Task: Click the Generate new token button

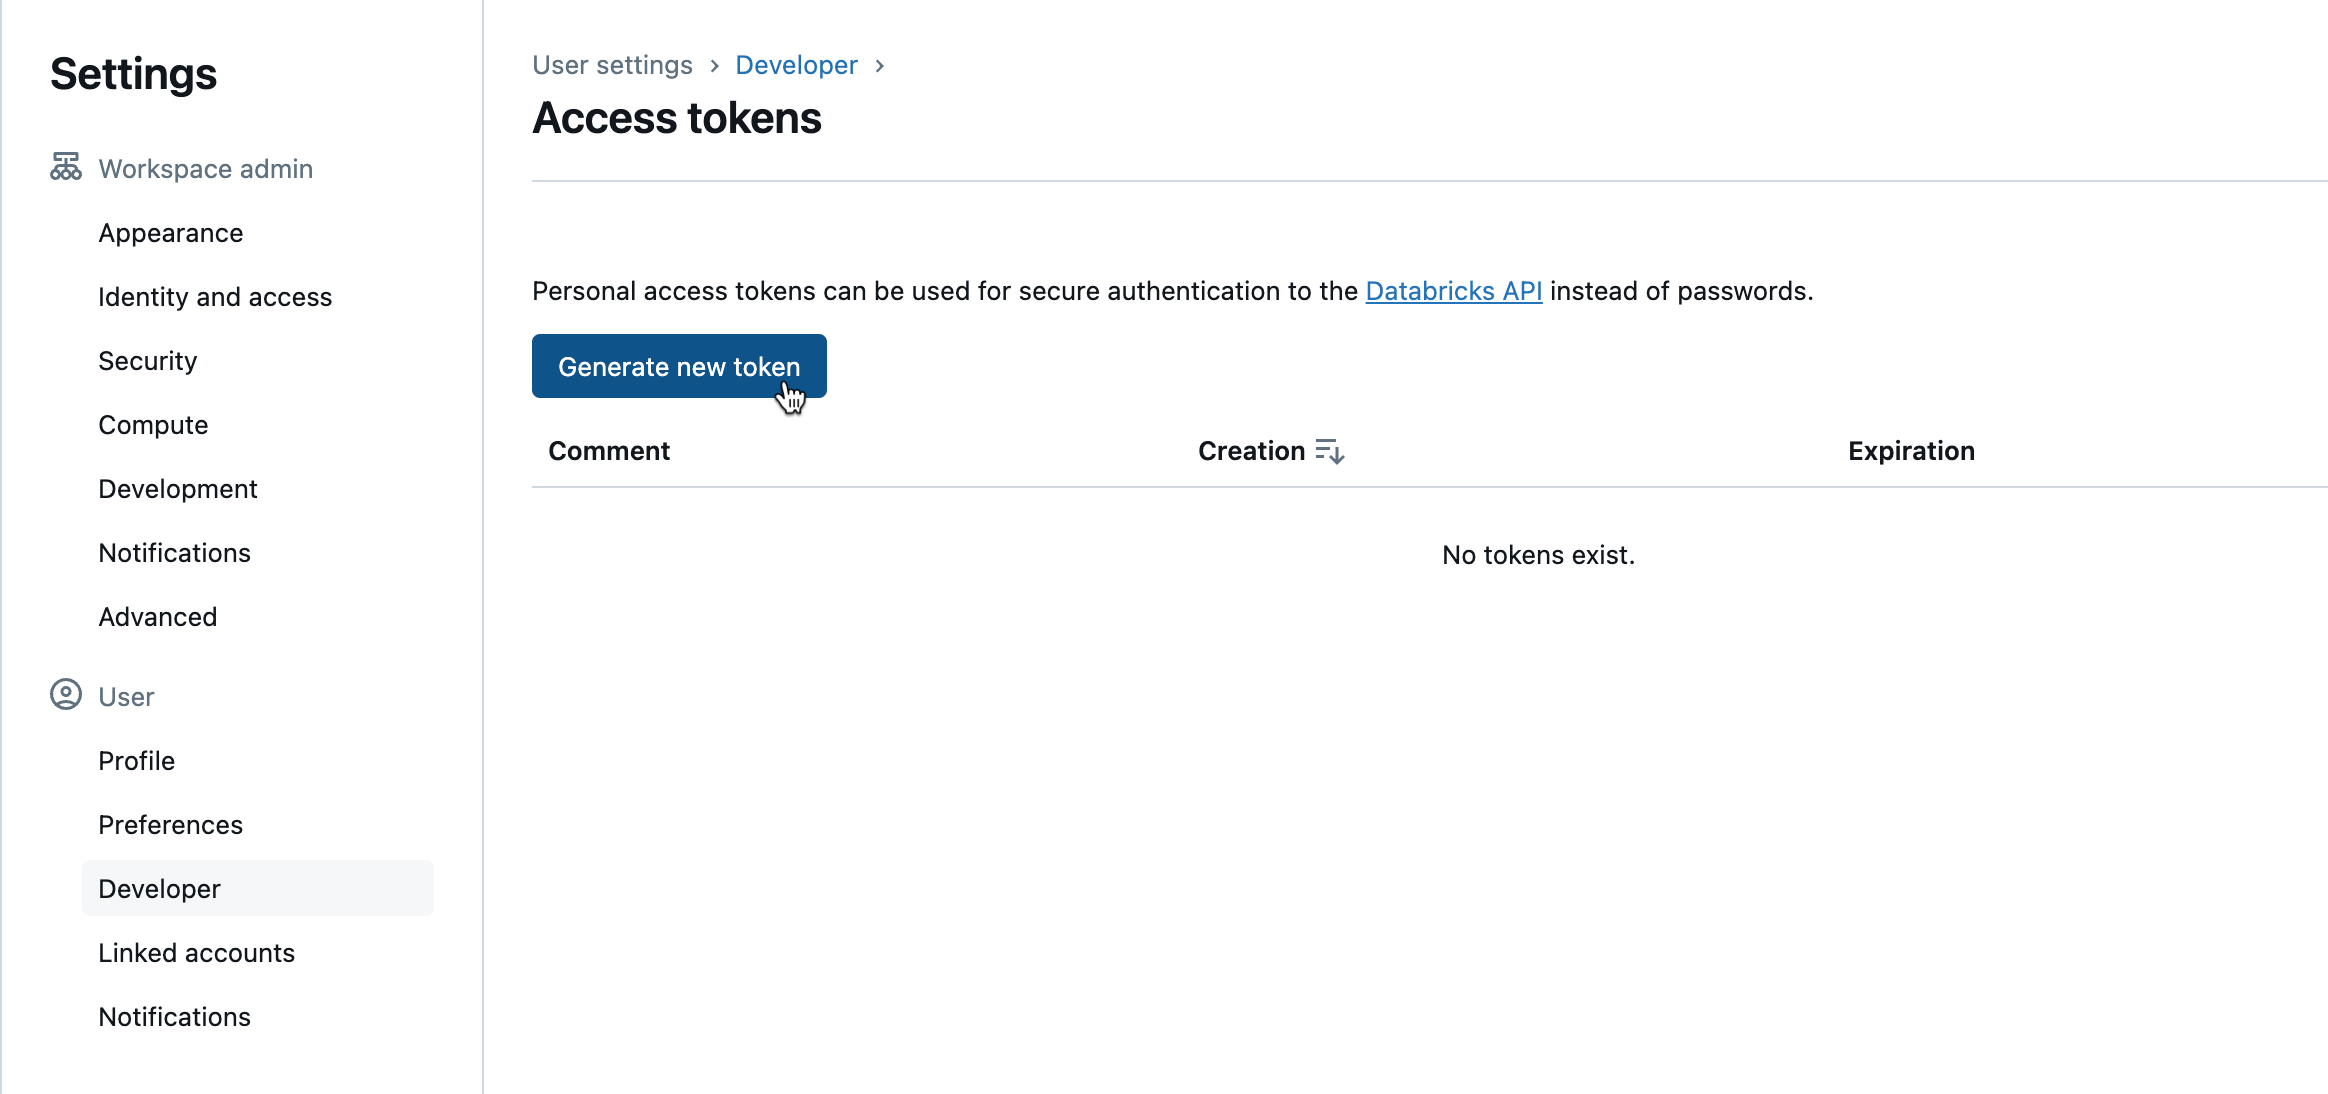Action: (679, 366)
